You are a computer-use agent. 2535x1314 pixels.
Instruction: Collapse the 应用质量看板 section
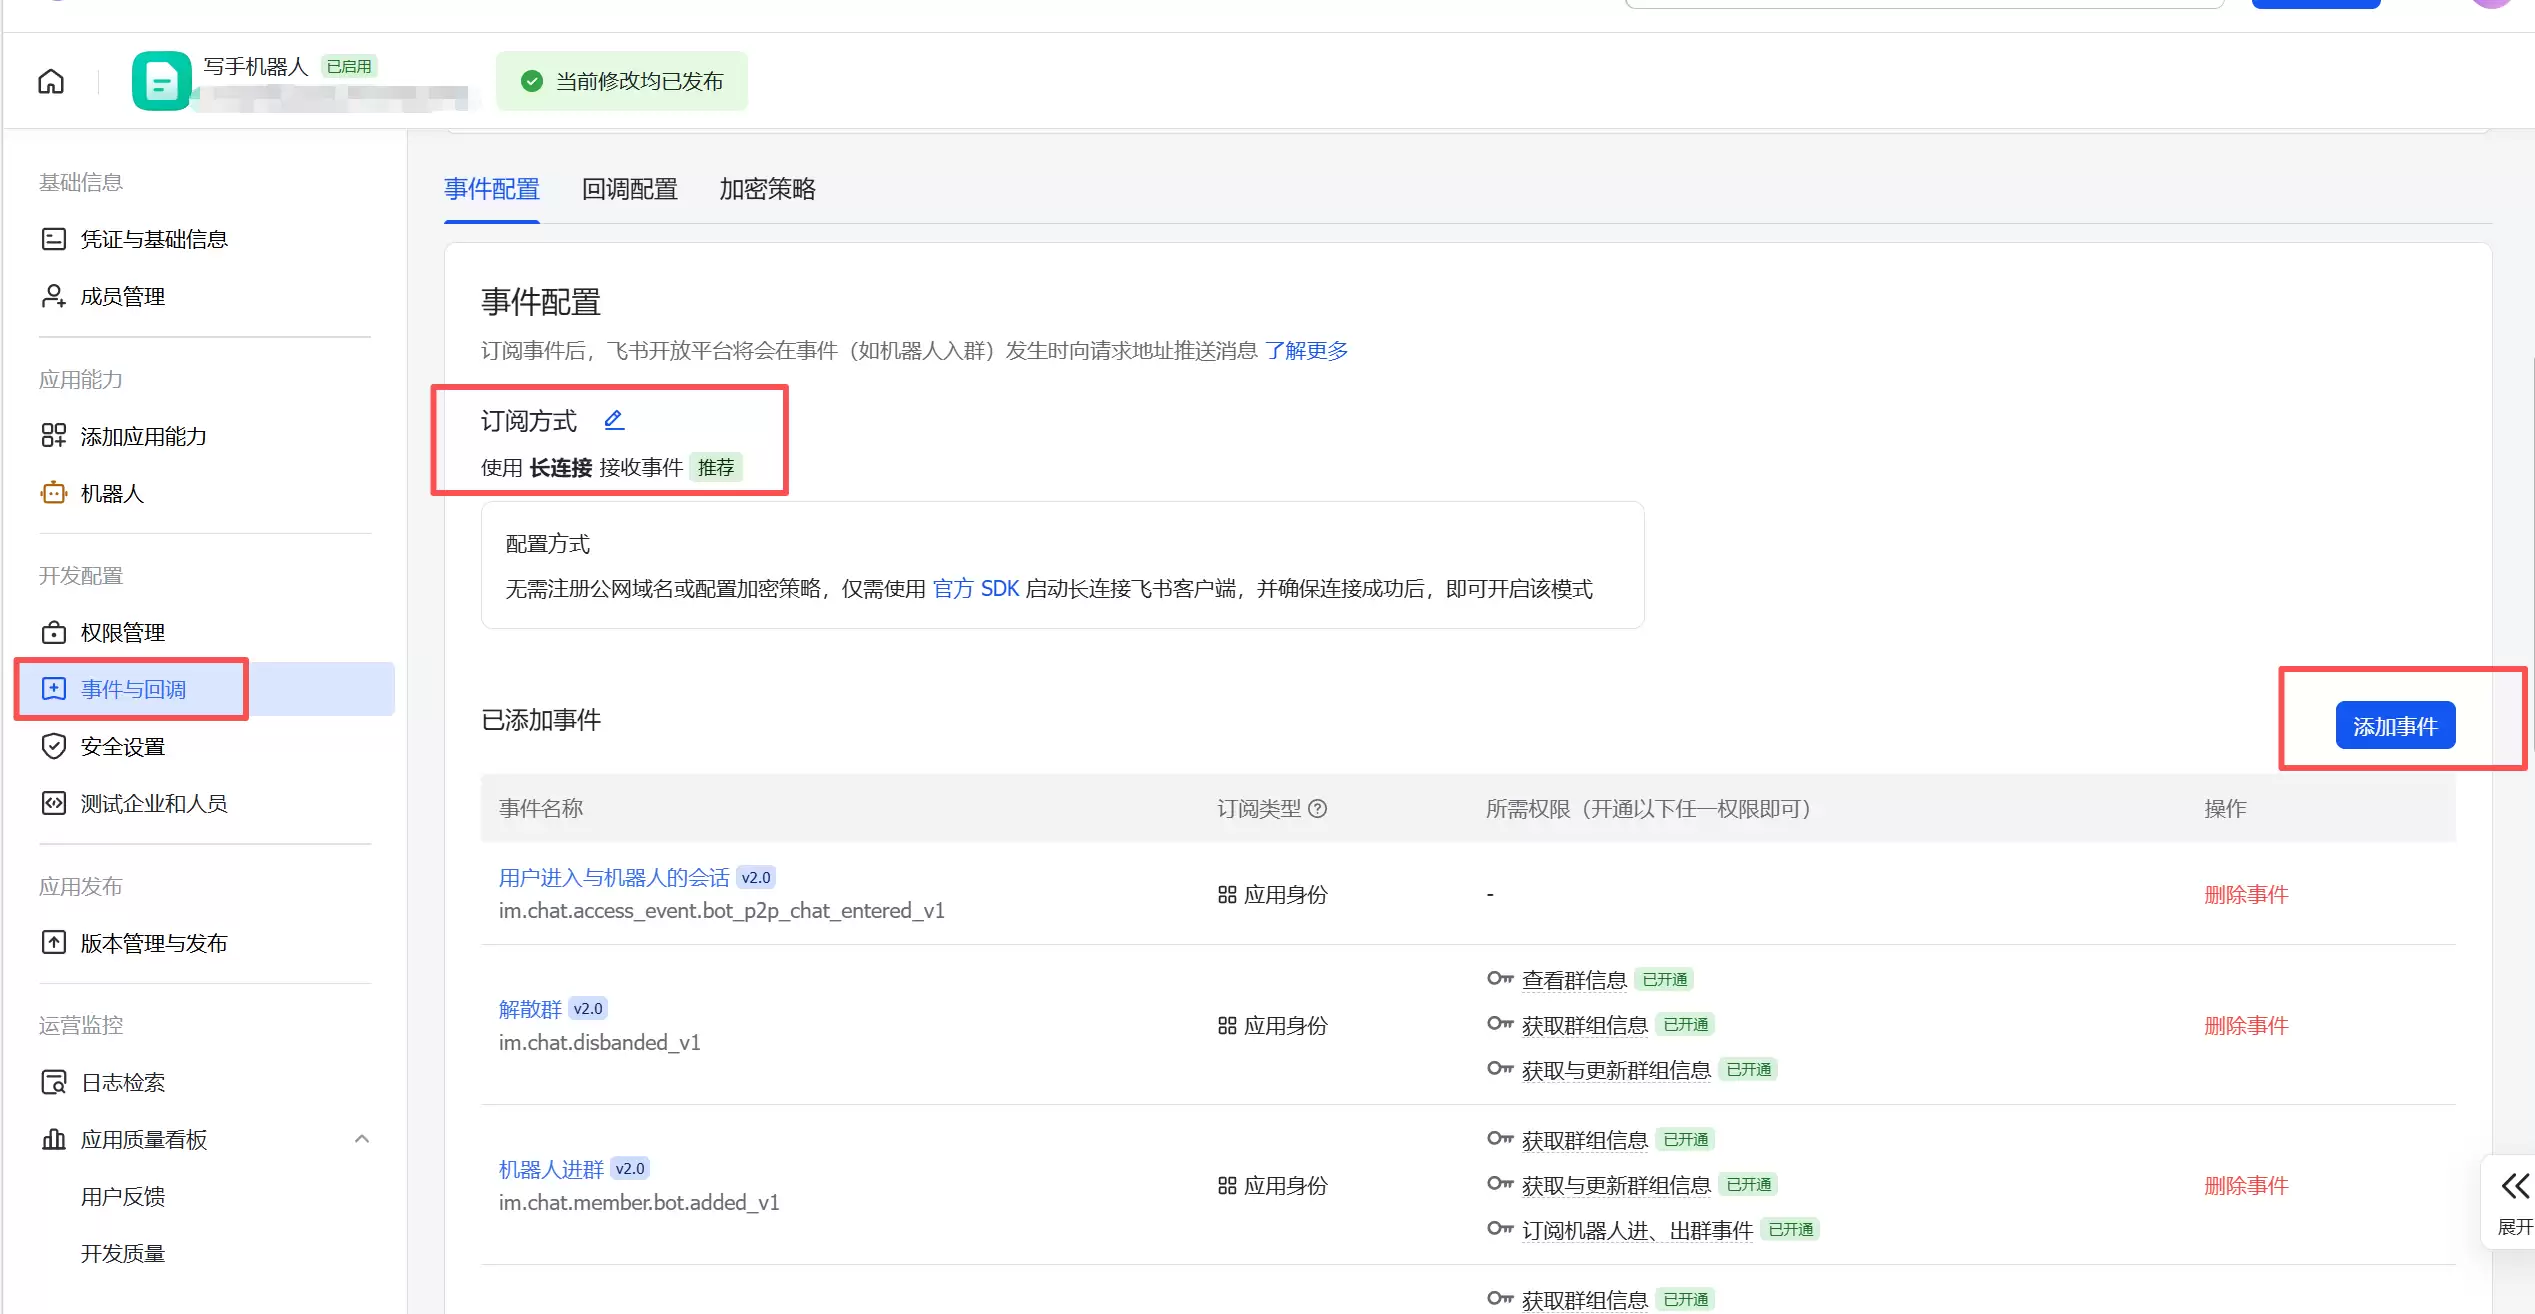tap(362, 1138)
